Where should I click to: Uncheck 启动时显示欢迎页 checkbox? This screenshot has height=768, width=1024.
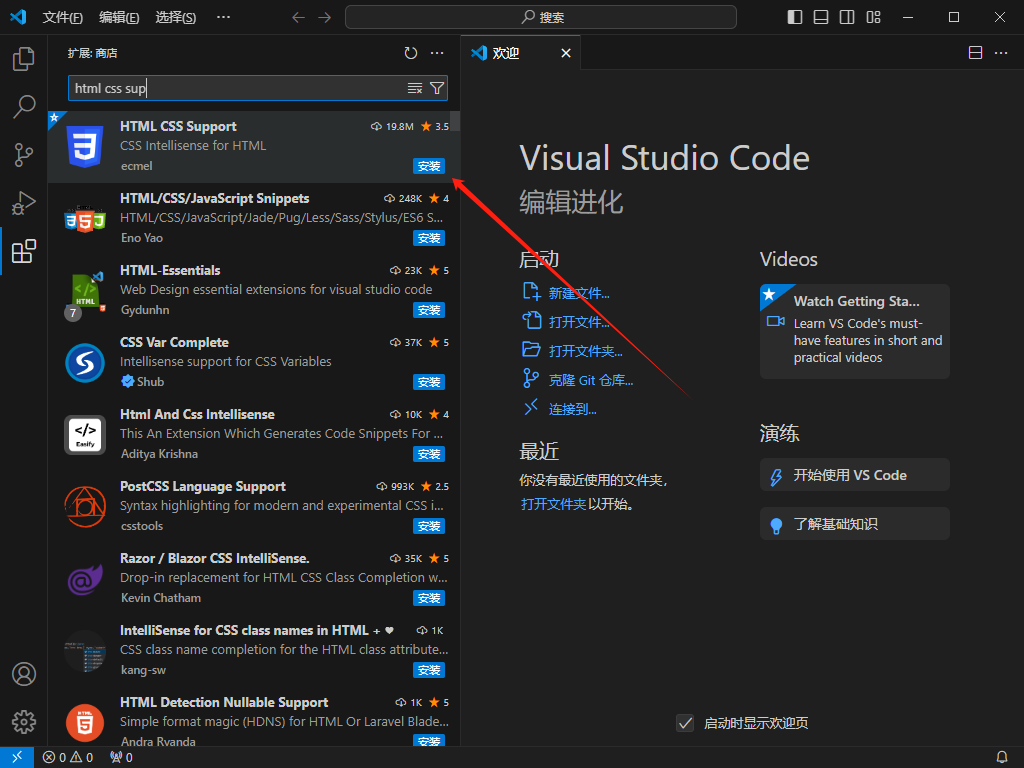tap(684, 723)
